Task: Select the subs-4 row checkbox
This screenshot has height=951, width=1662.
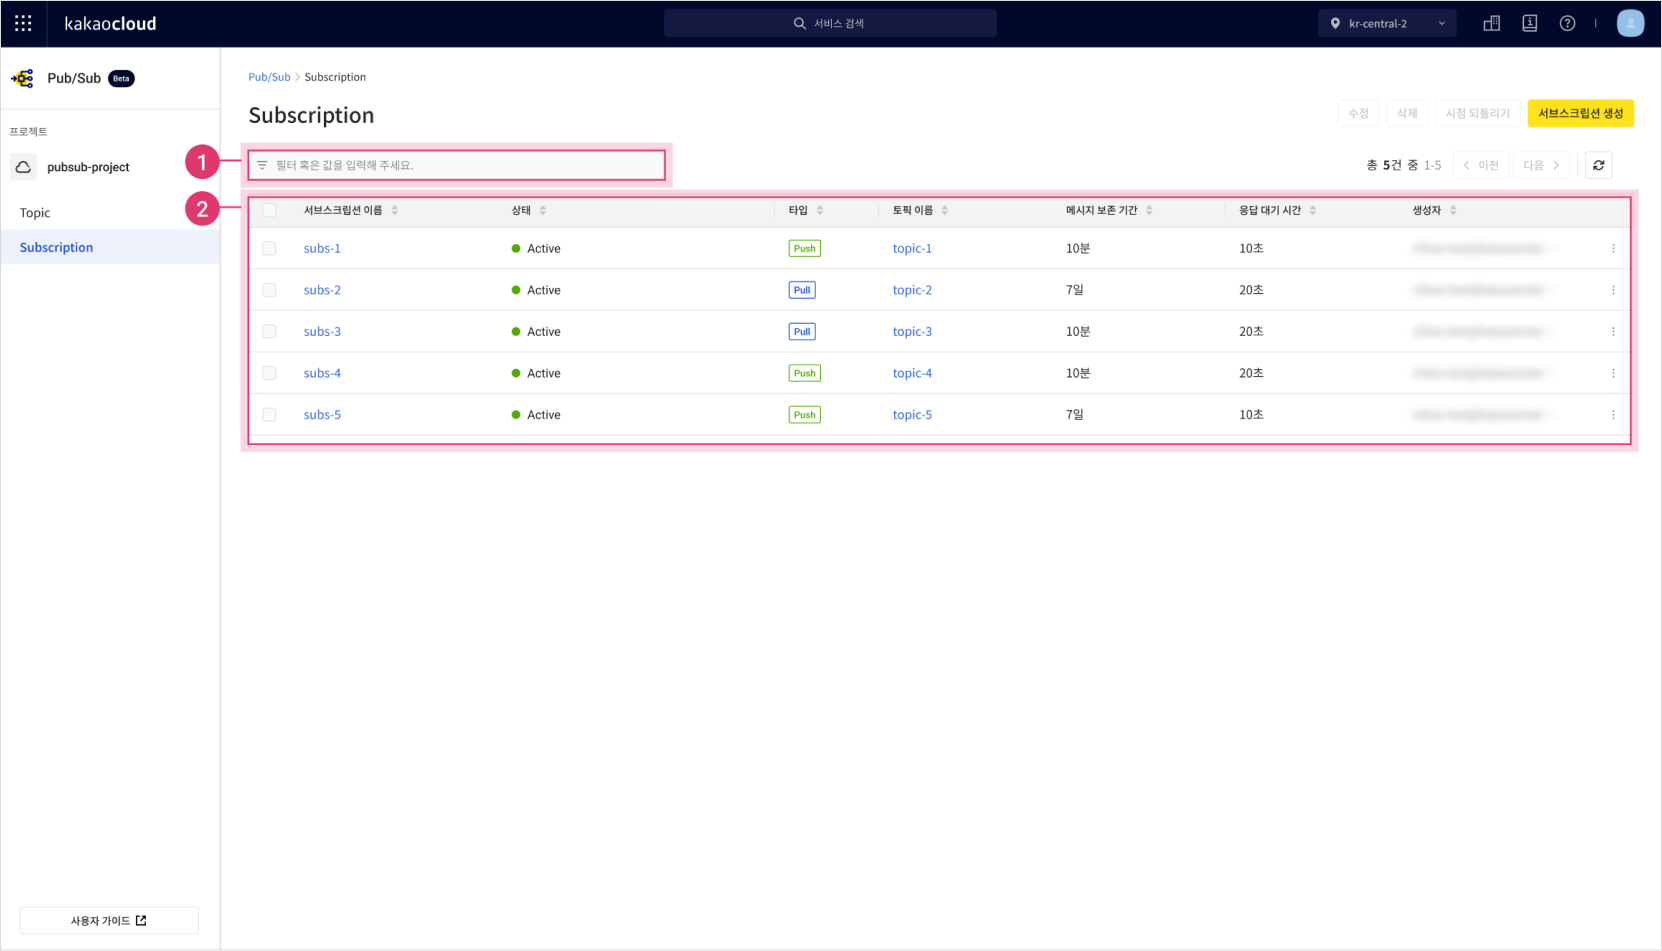Action: point(269,373)
